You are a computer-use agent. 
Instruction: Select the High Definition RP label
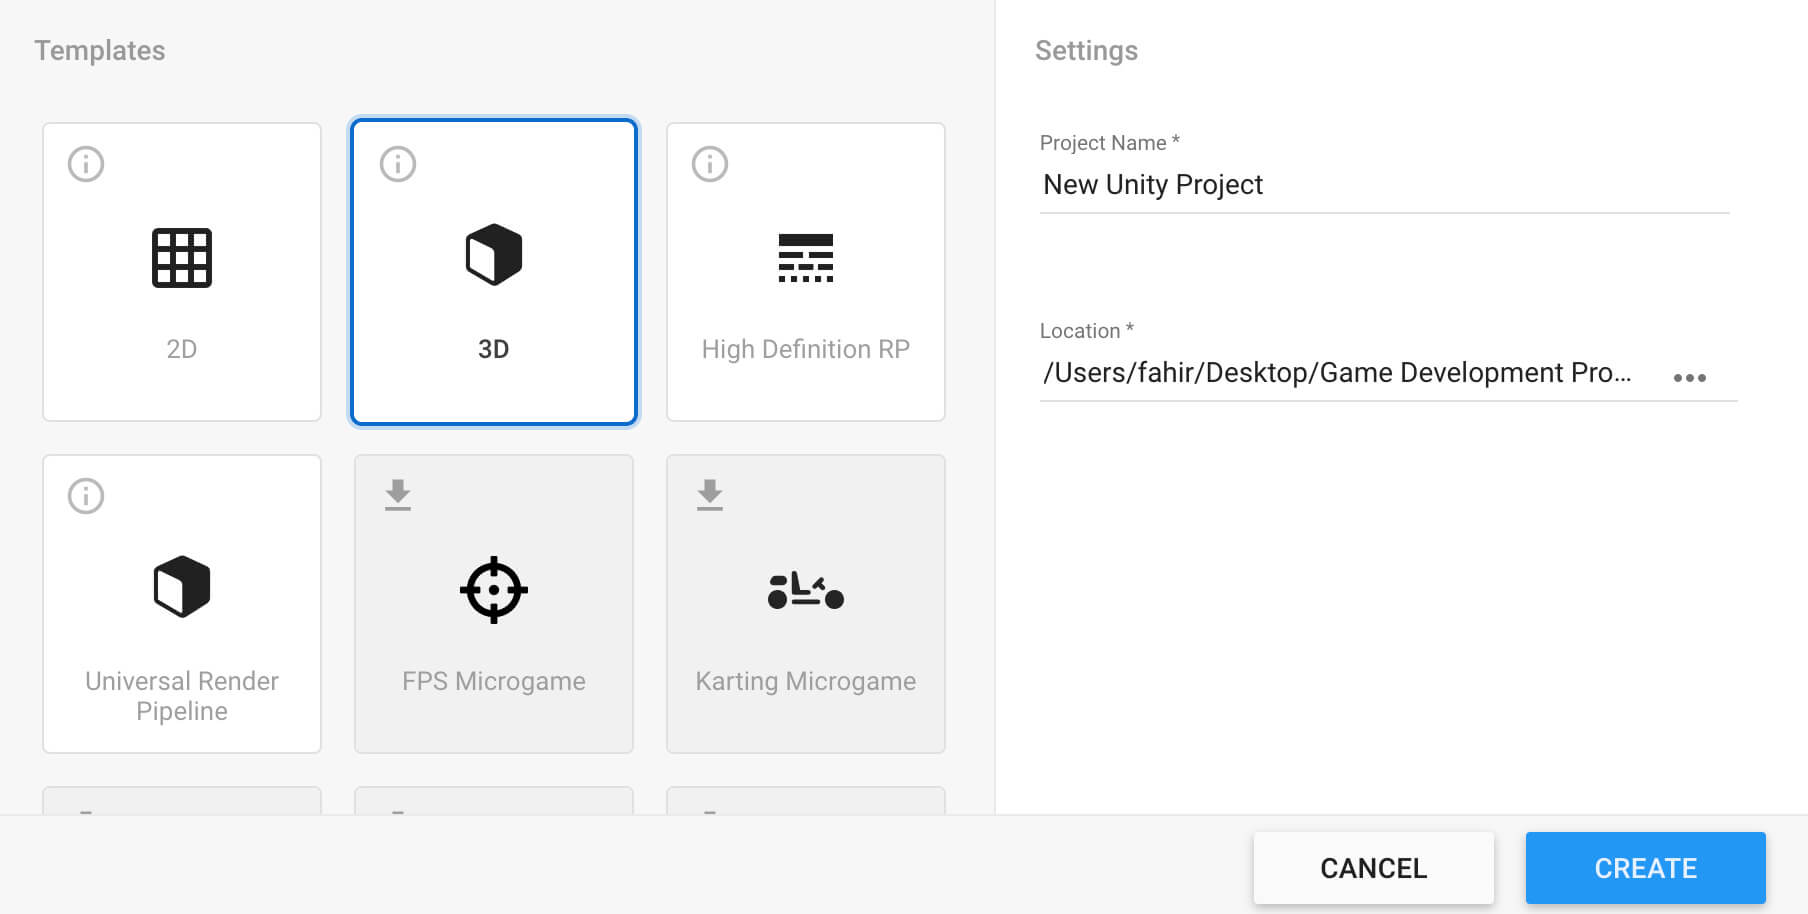coord(806,349)
